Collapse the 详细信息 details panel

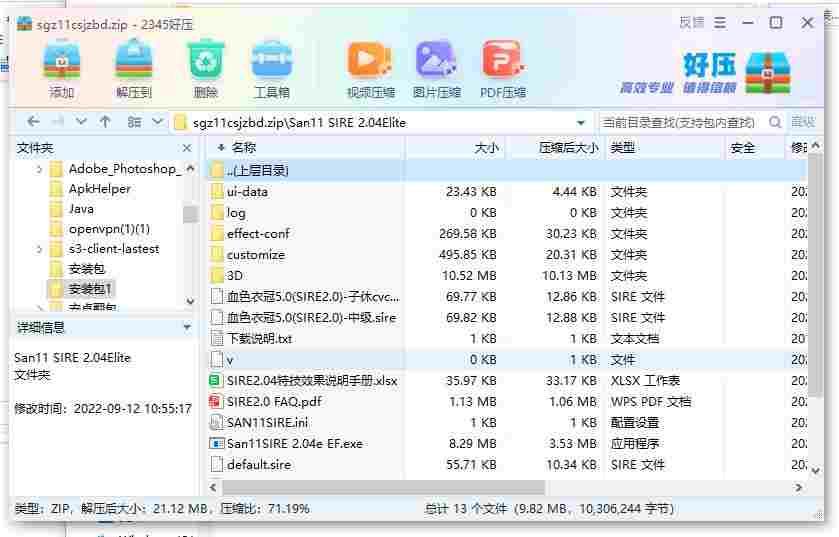point(187,327)
